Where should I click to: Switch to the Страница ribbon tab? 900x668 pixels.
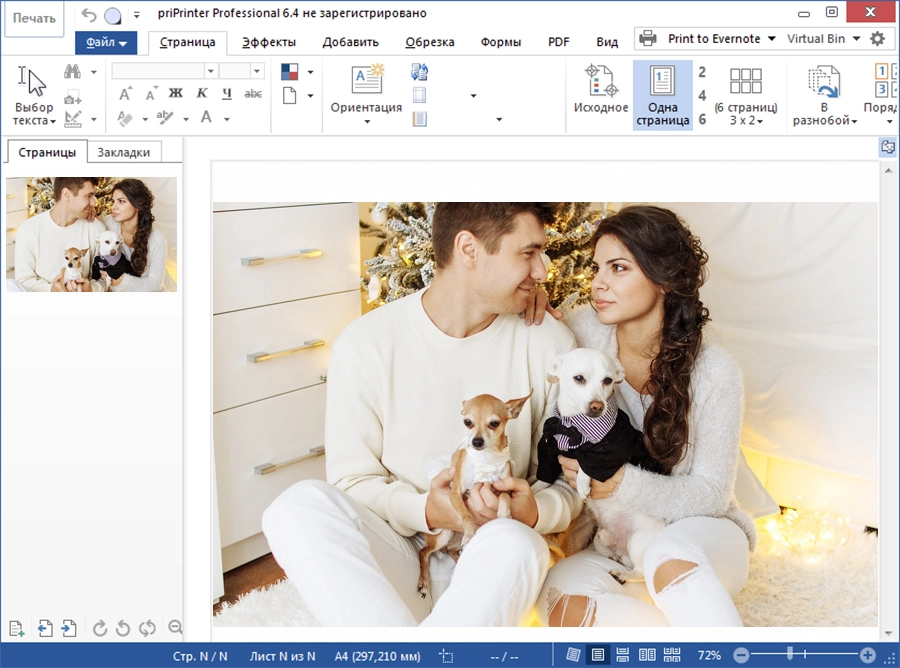point(187,42)
